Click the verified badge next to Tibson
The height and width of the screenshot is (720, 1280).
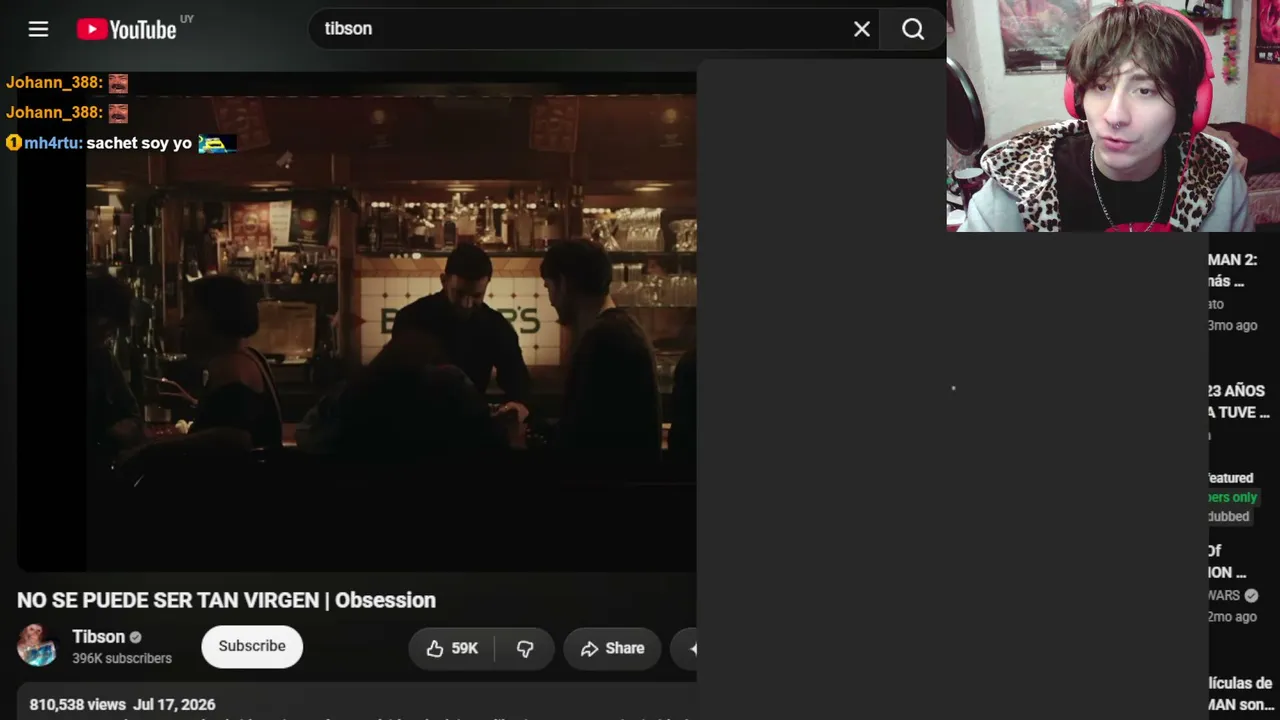point(135,637)
